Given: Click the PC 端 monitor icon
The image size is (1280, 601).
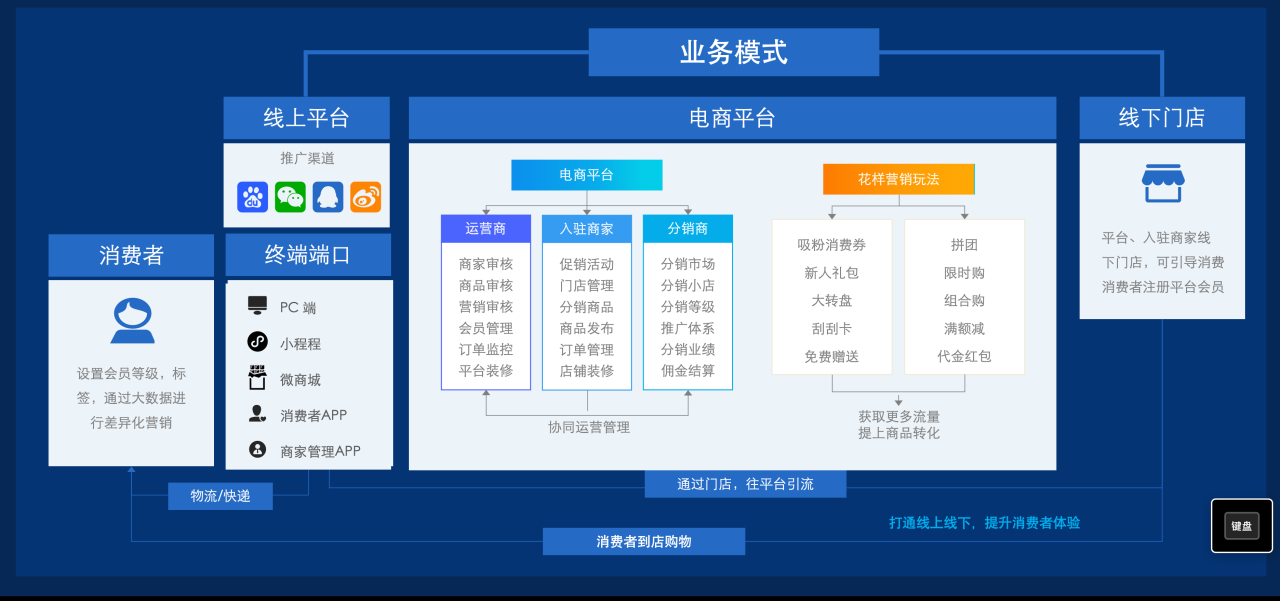Looking at the screenshot, I should point(258,306).
